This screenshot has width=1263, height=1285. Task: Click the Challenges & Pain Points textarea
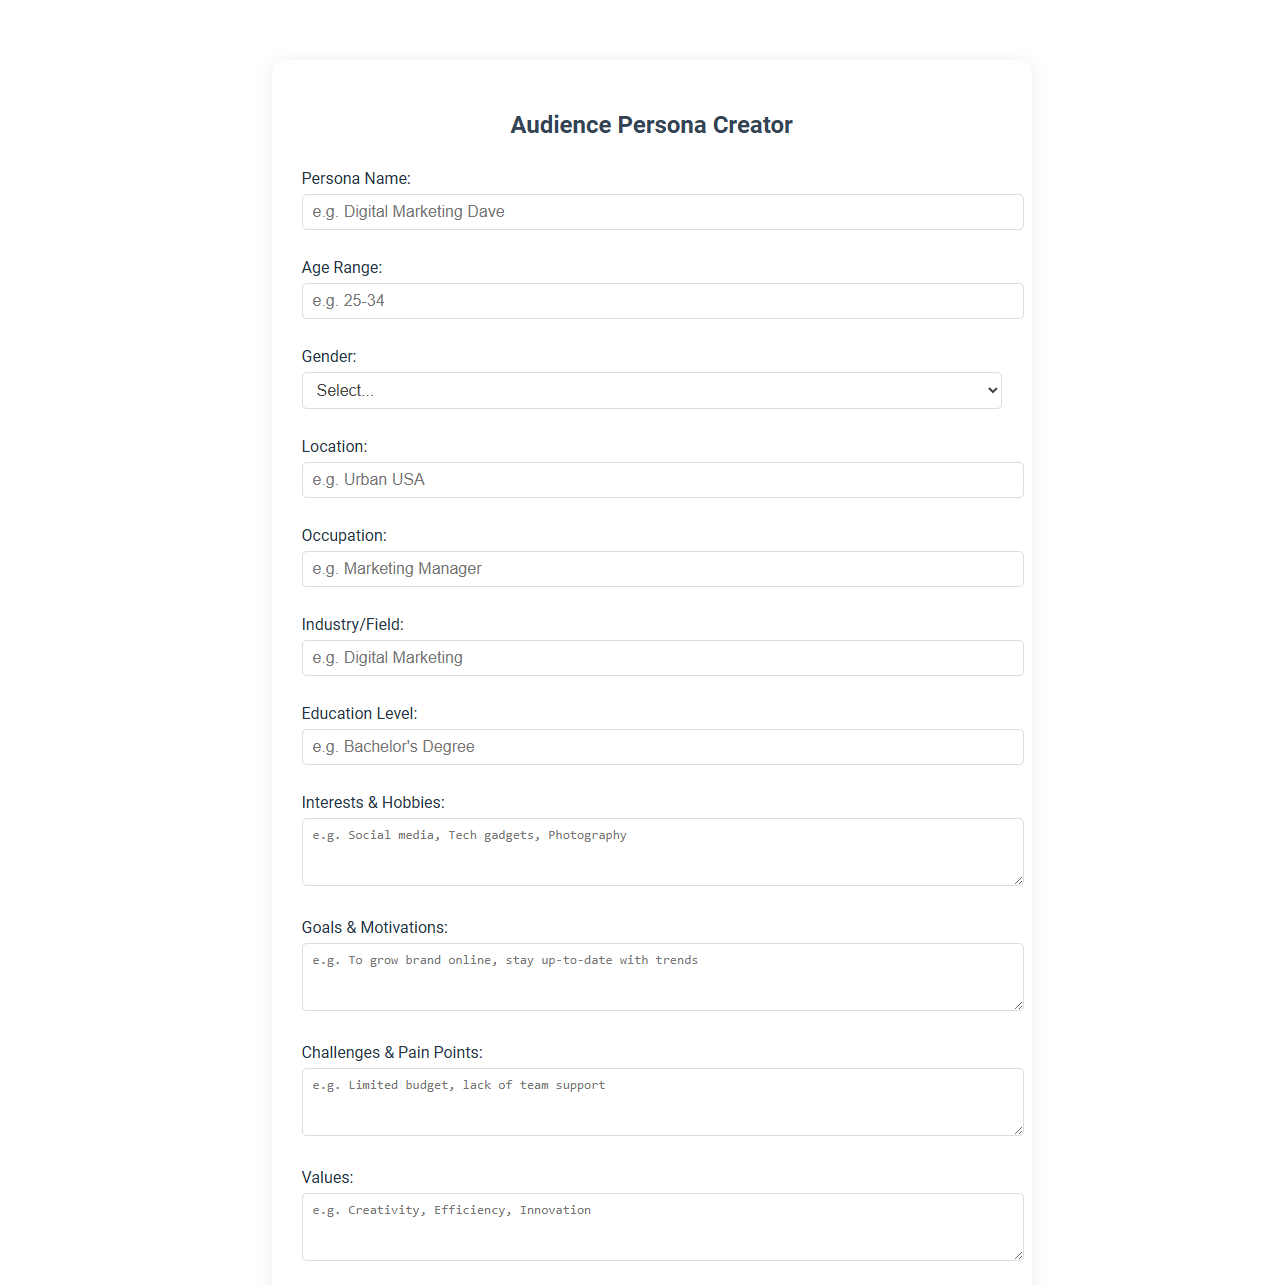[662, 1101]
